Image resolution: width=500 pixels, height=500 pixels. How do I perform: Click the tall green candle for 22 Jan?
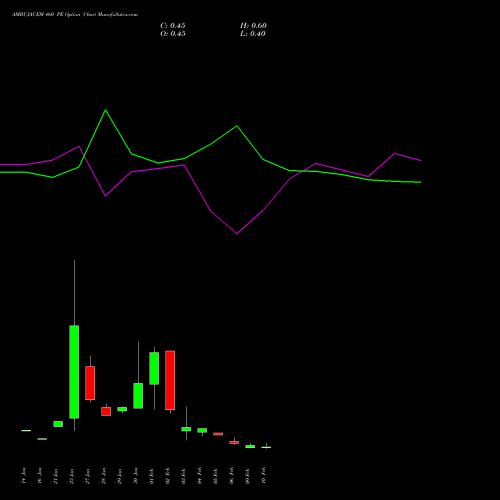[x=74, y=372]
